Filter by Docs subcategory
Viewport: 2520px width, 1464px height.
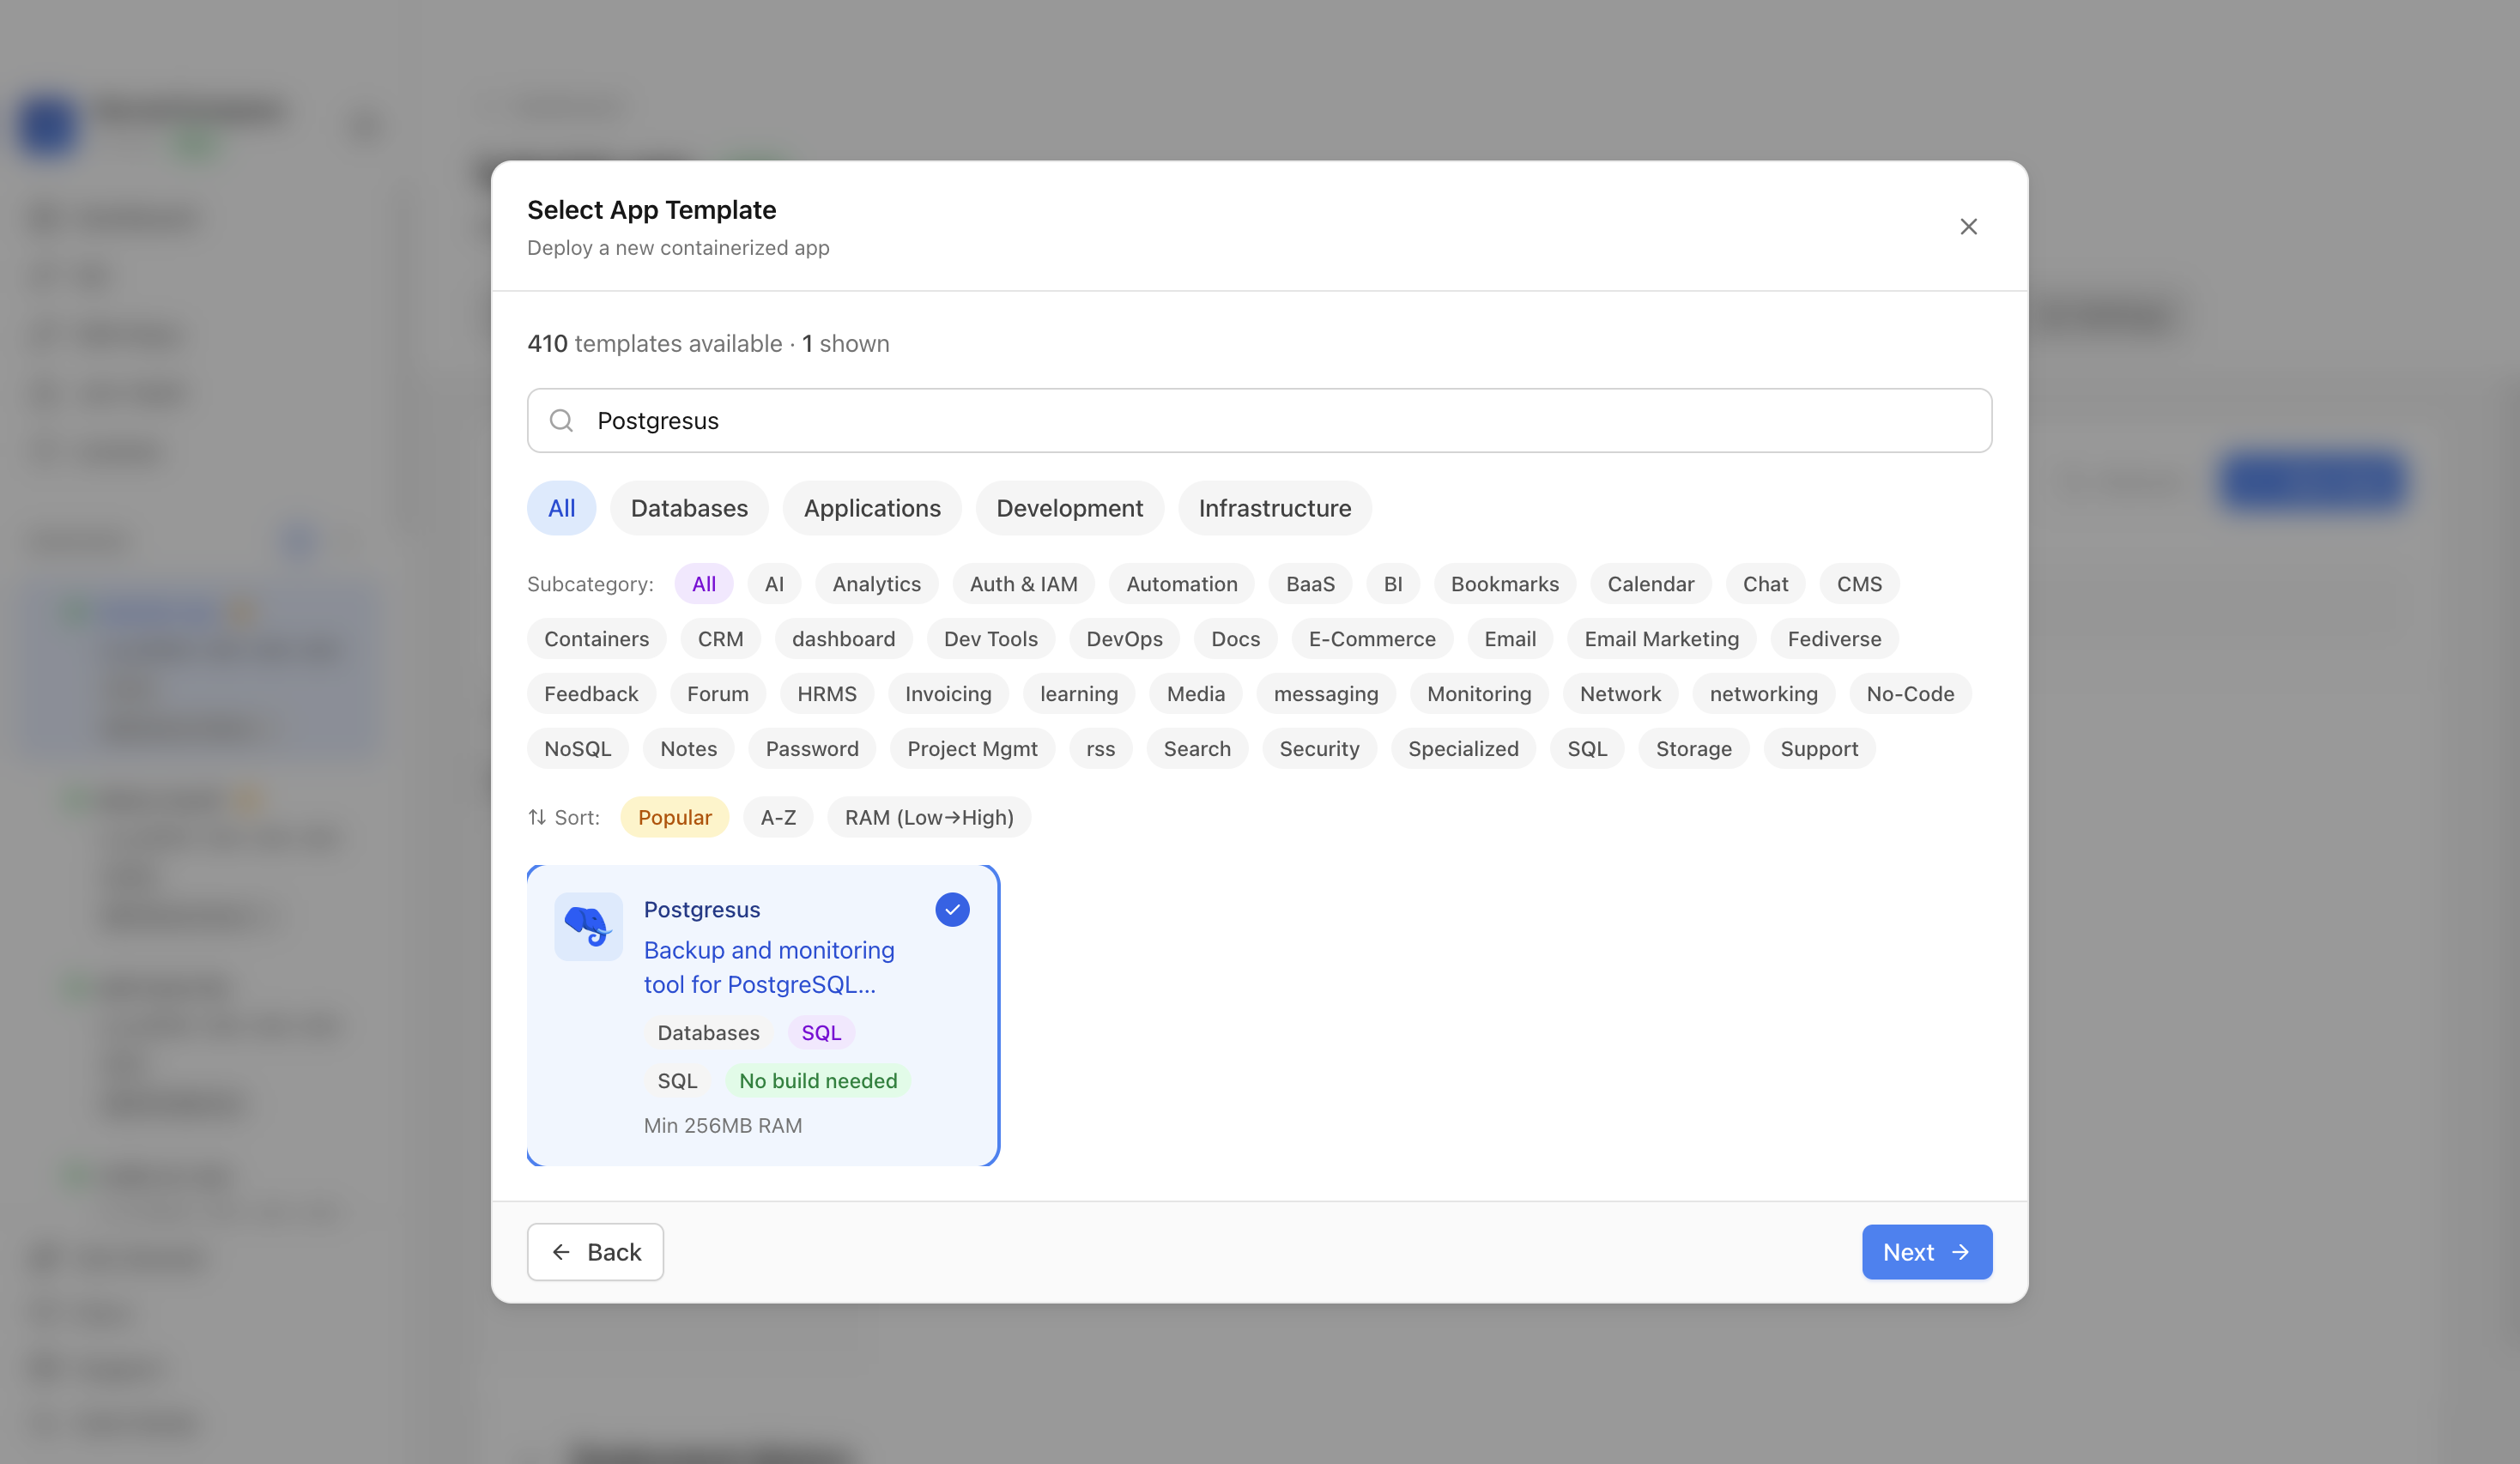1235,639
